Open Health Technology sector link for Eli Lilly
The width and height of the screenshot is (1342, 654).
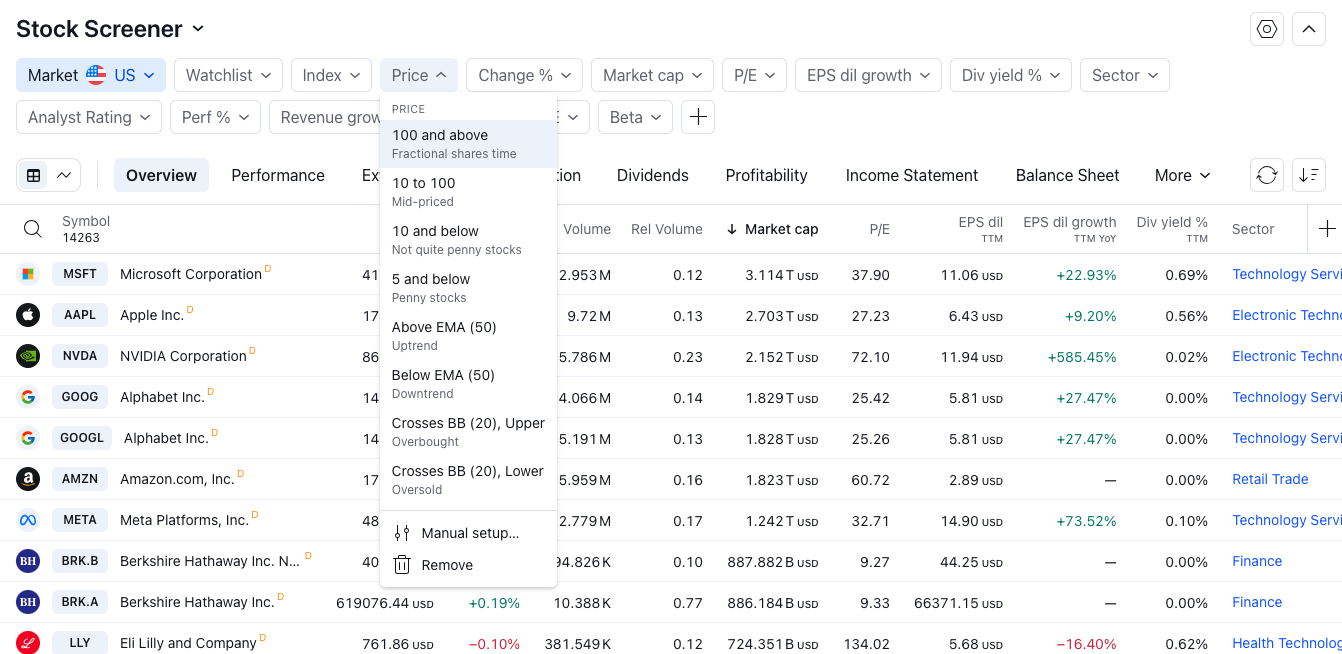pyautogui.click(x=1287, y=643)
